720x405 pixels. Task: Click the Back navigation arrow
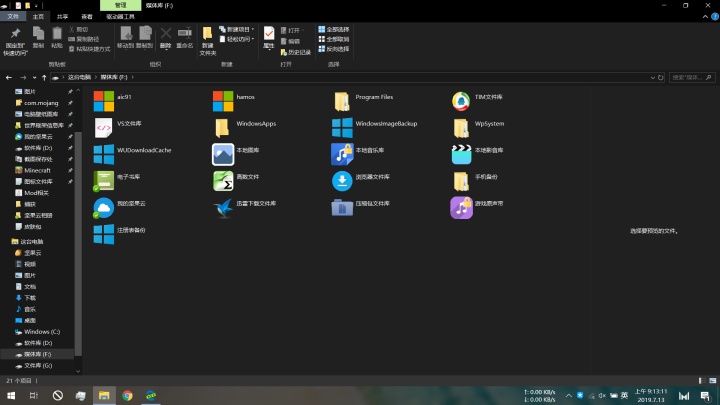click(x=9, y=78)
